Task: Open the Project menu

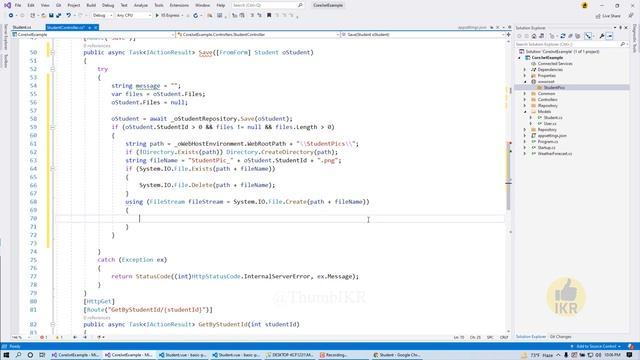Action: [x=74, y=5]
